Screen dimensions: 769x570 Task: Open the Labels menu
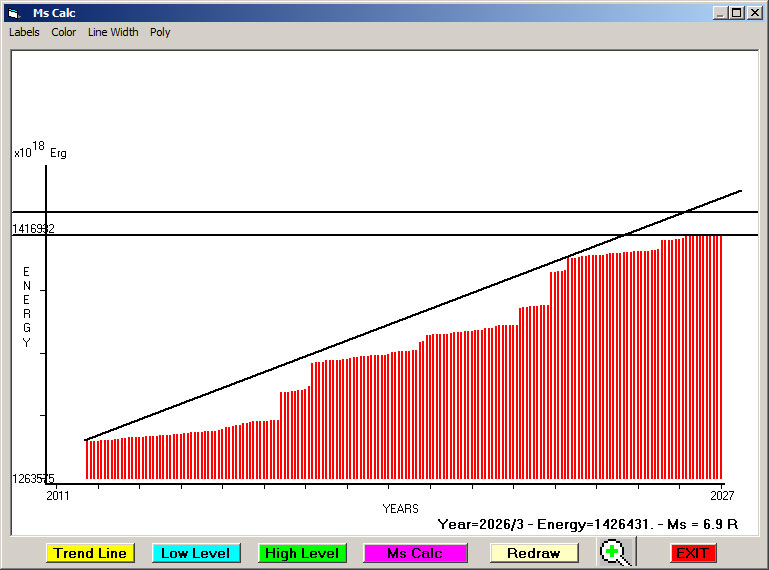pyautogui.click(x=24, y=32)
